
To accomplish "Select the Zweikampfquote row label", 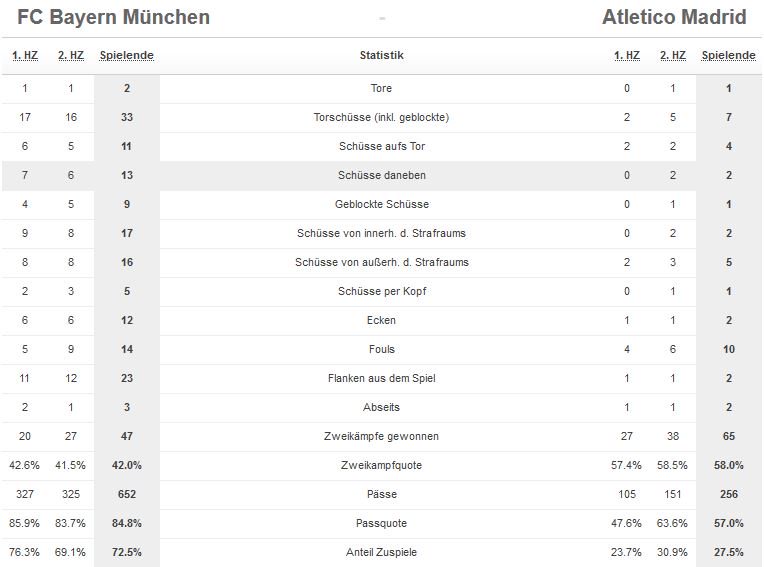I will (382, 465).
